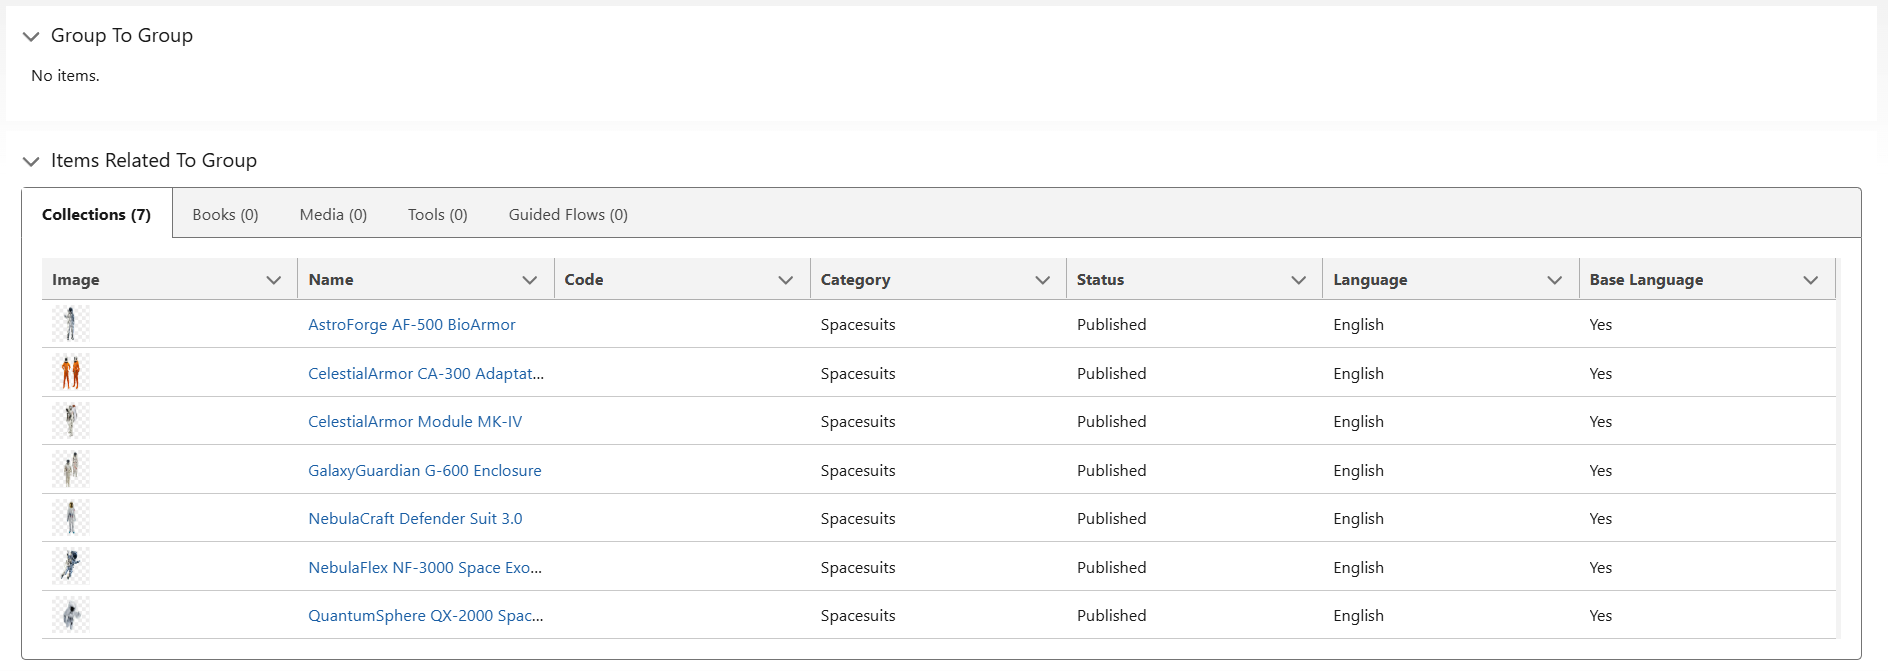This screenshot has height=671, width=1888.
Task: Collapse the Group To Group section
Action: pos(31,37)
